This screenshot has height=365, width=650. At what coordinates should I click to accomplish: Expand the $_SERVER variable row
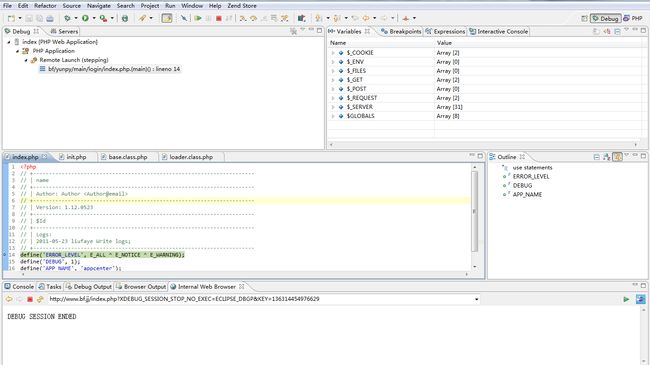click(333, 107)
